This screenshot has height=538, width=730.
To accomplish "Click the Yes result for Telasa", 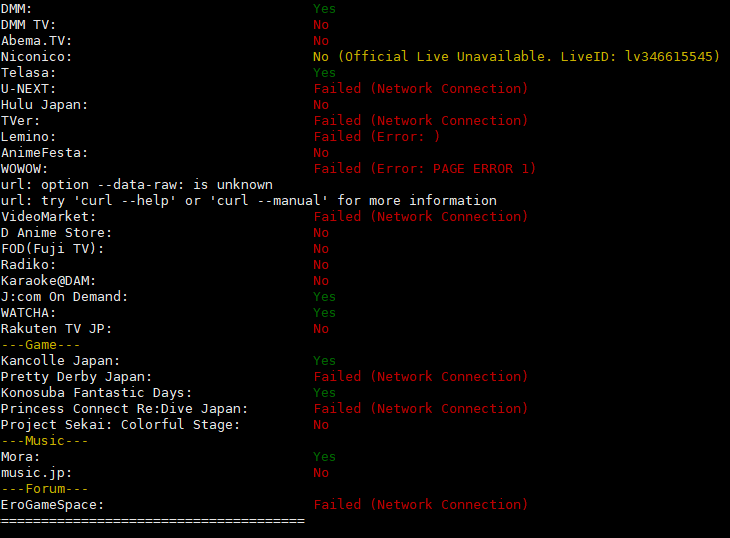I will point(324,73).
